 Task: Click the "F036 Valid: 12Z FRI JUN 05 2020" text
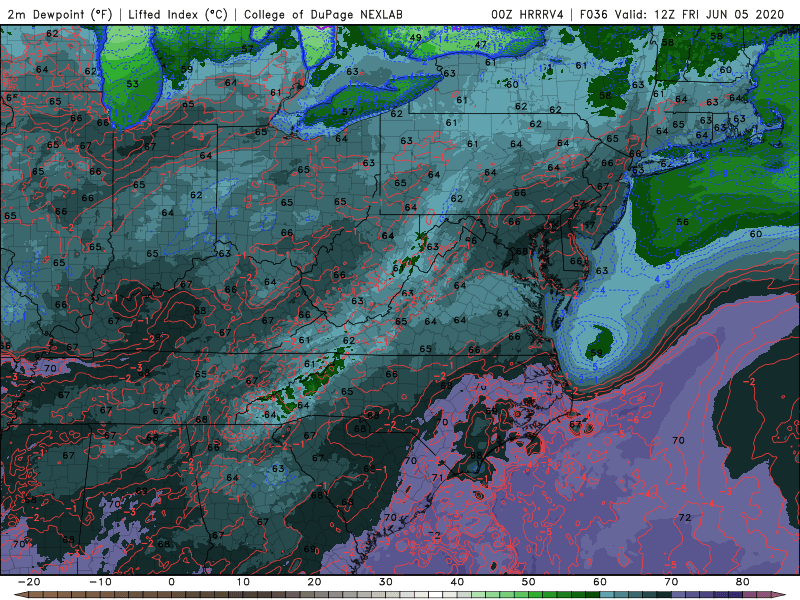pos(682,15)
